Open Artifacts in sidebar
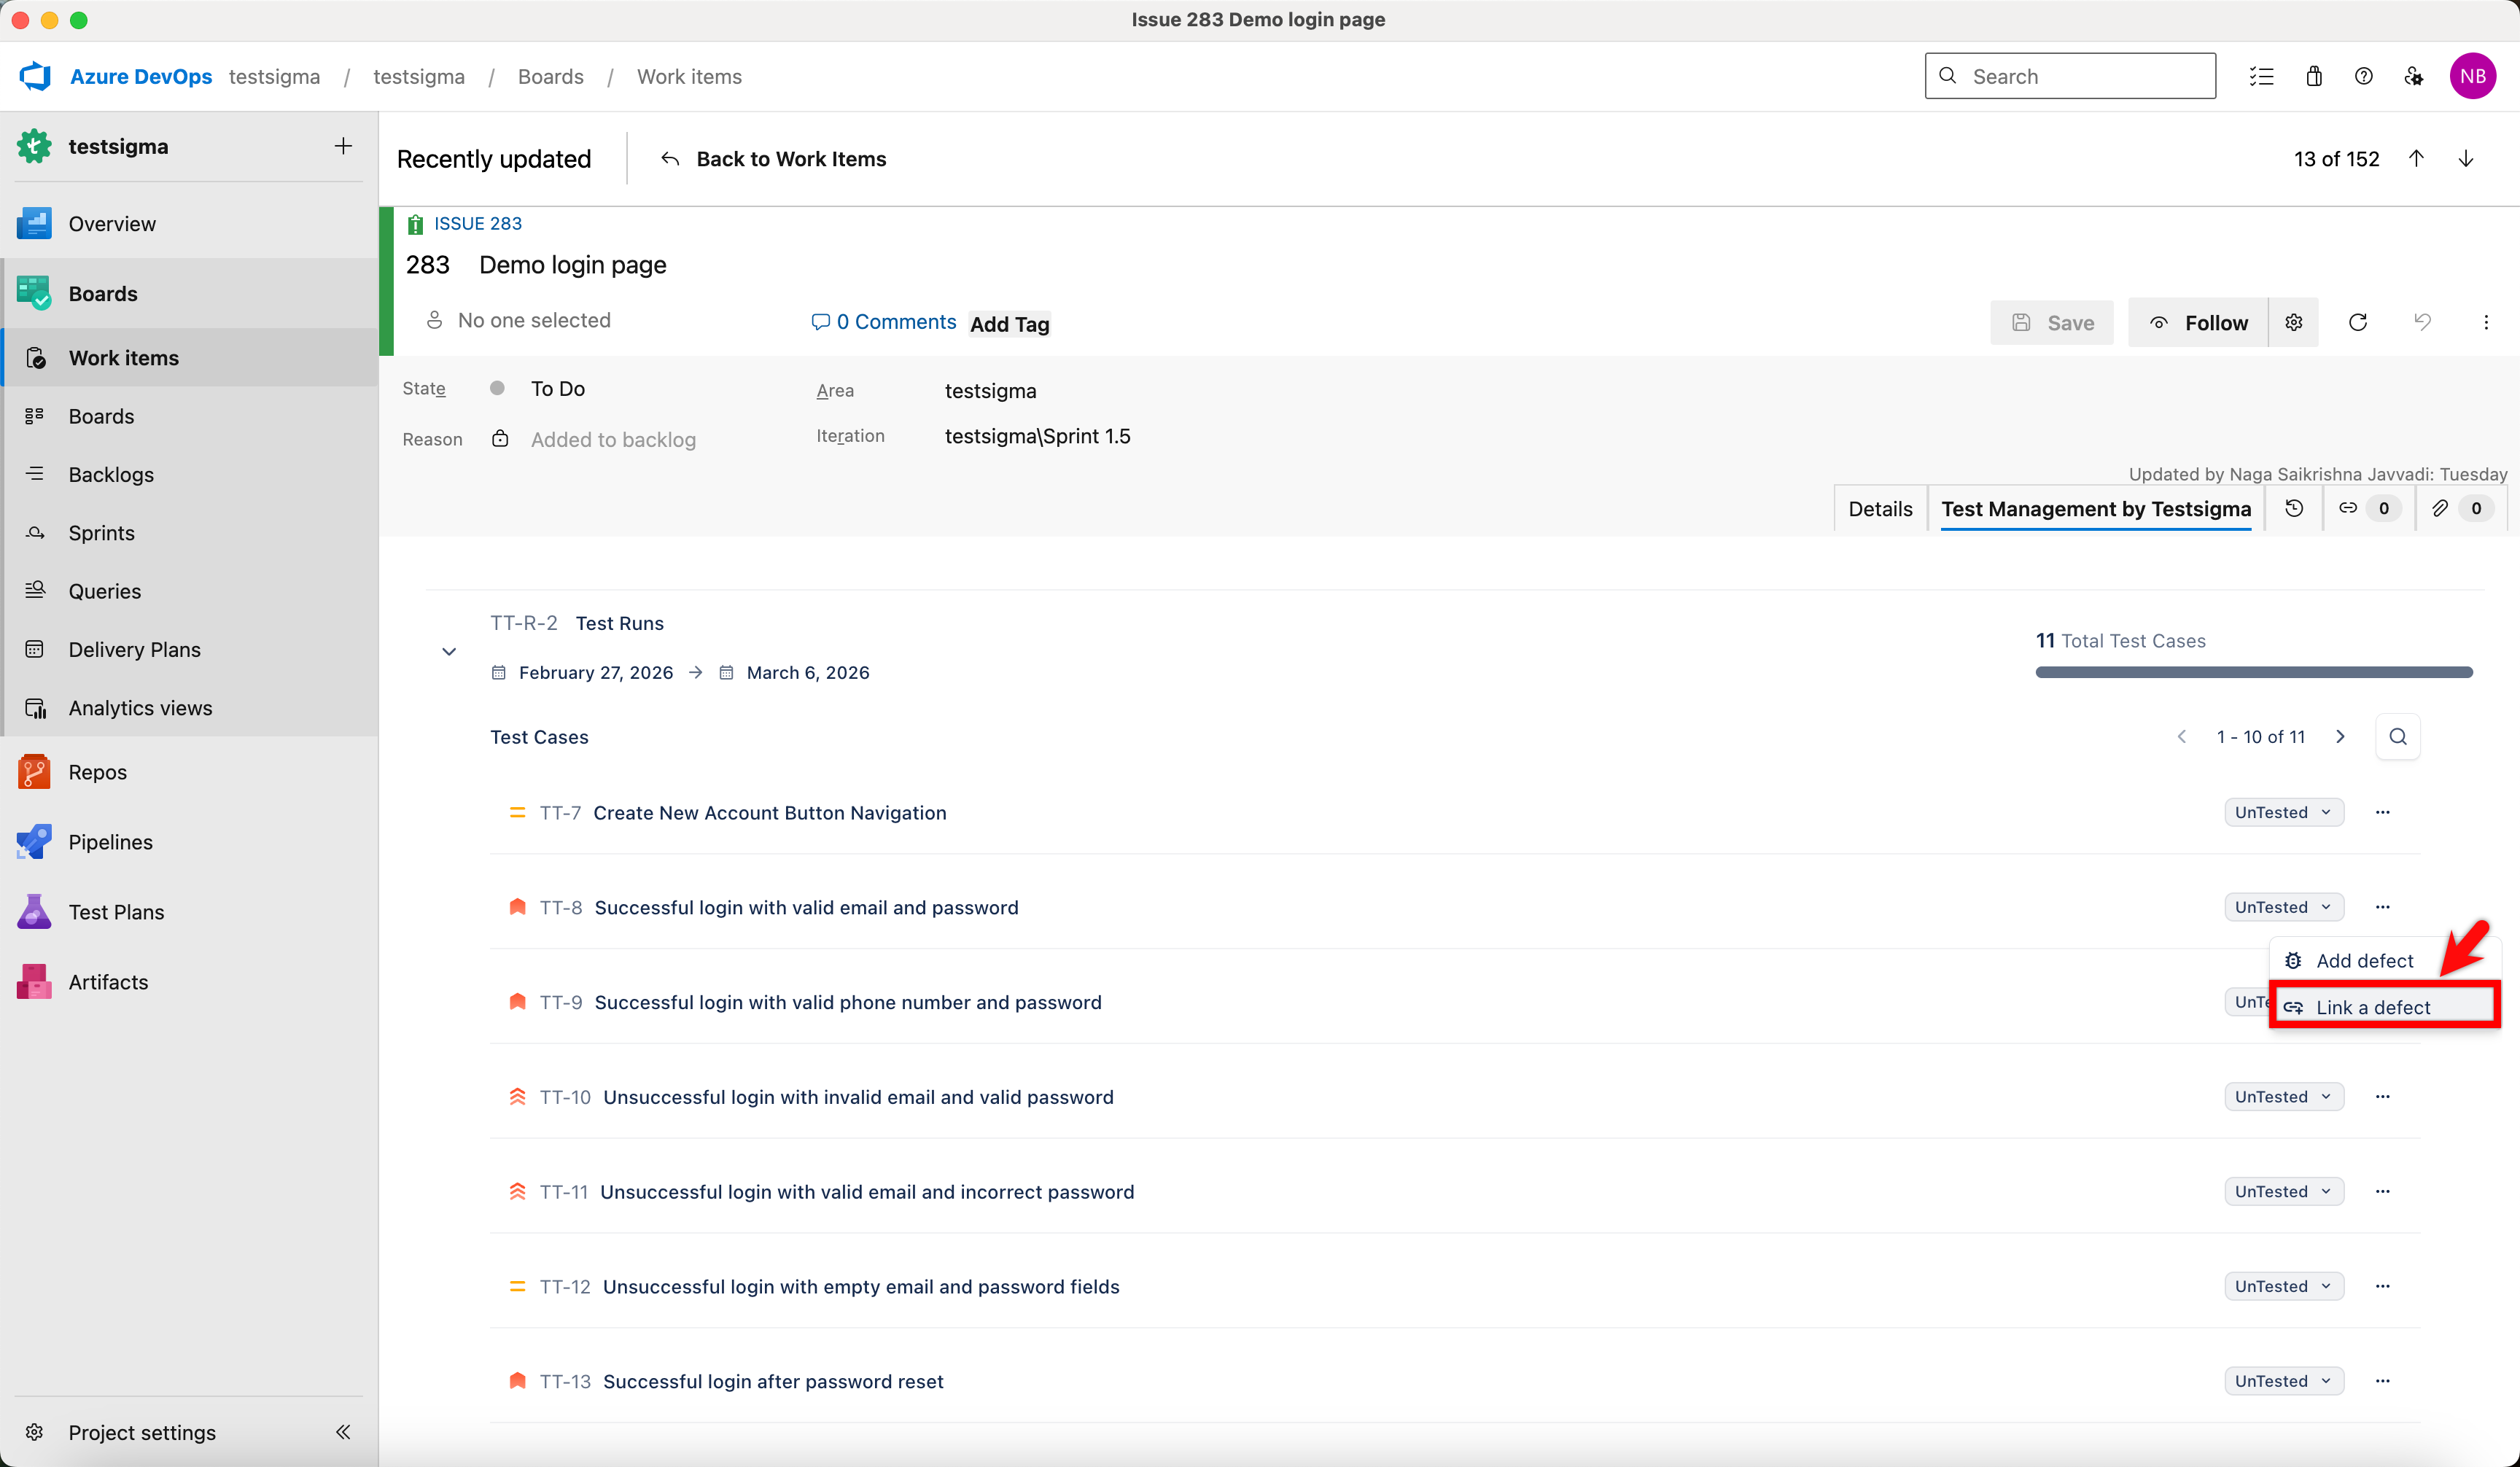The width and height of the screenshot is (2520, 1467). click(190, 982)
